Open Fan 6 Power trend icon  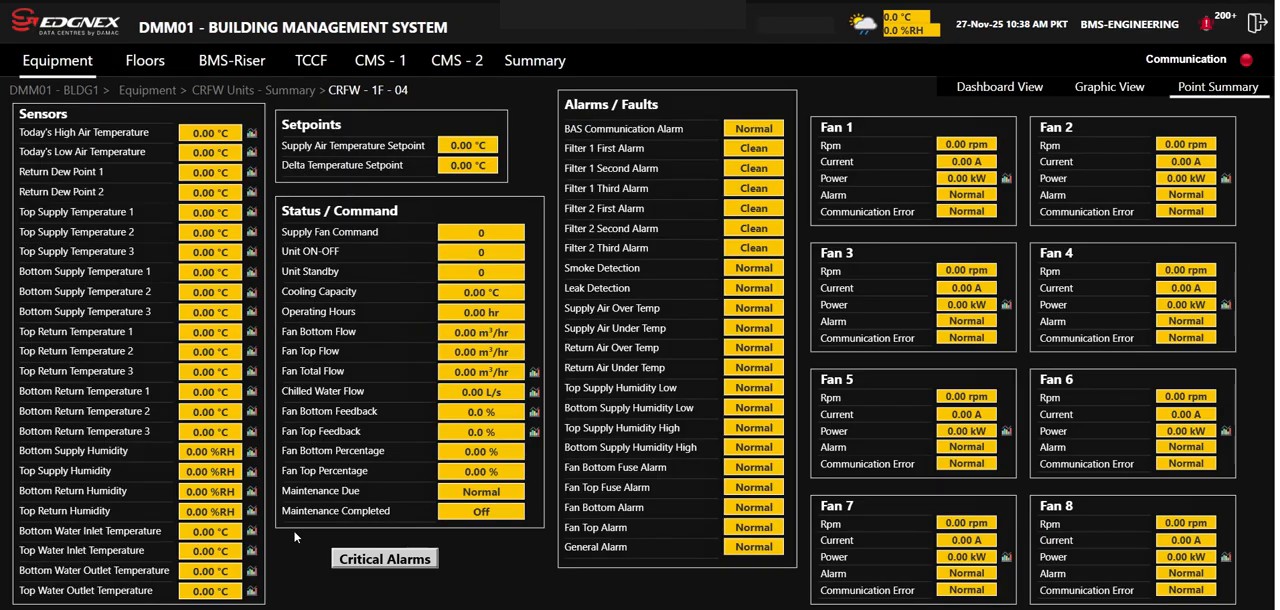[x=1225, y=431]
